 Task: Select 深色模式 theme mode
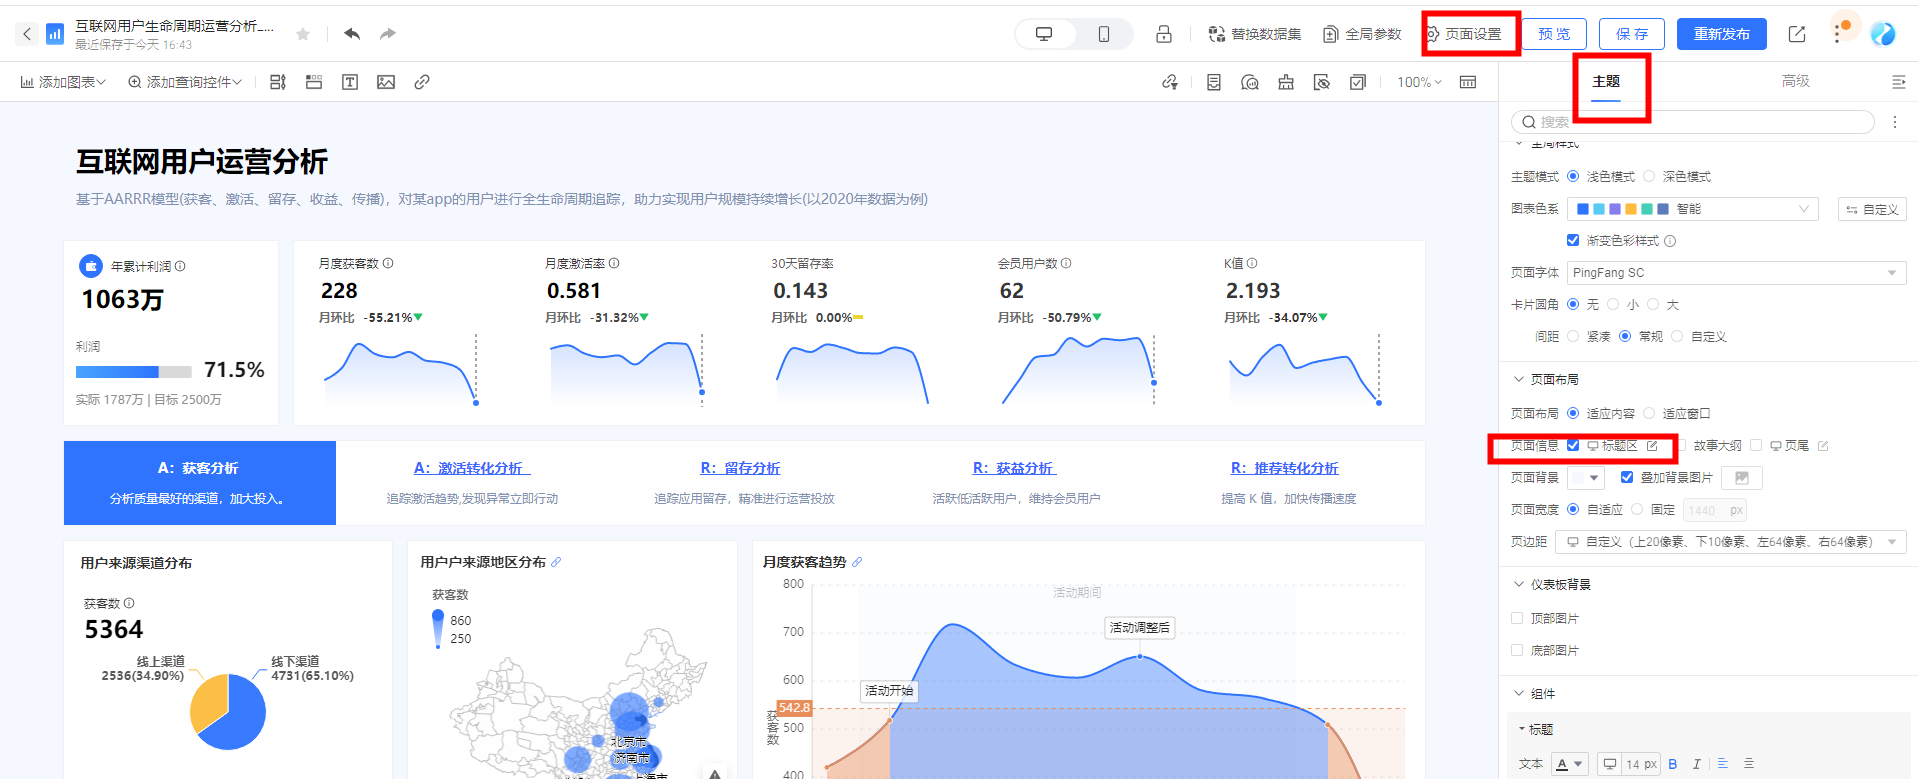pyautogui.click(x=1650, y=177)
